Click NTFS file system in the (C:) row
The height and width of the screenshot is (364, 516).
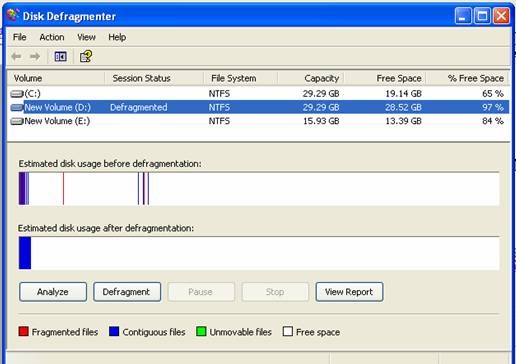(219, 94)
